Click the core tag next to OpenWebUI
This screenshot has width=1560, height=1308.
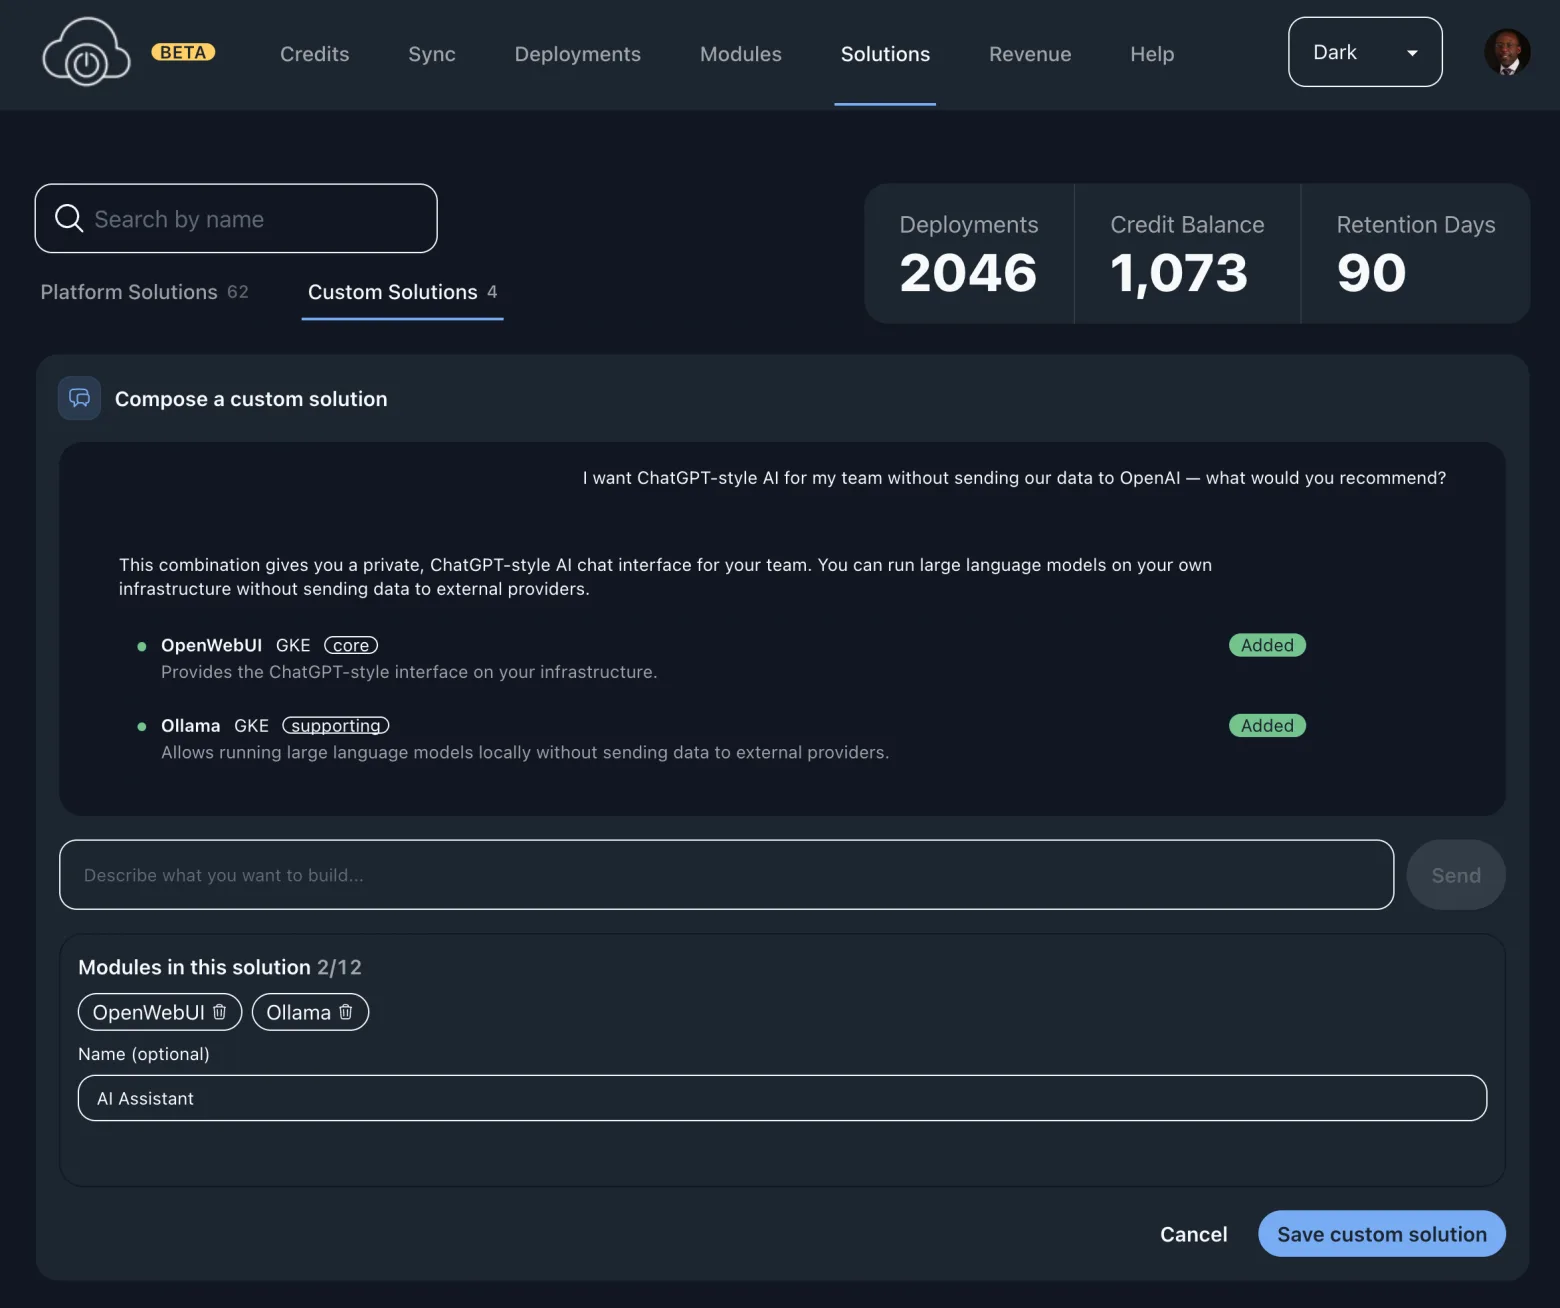(351, 645)
